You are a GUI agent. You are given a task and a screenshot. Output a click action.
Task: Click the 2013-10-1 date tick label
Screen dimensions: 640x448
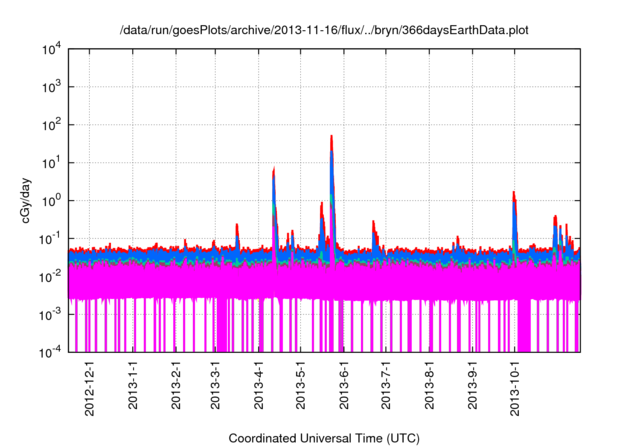pos(514,388)
